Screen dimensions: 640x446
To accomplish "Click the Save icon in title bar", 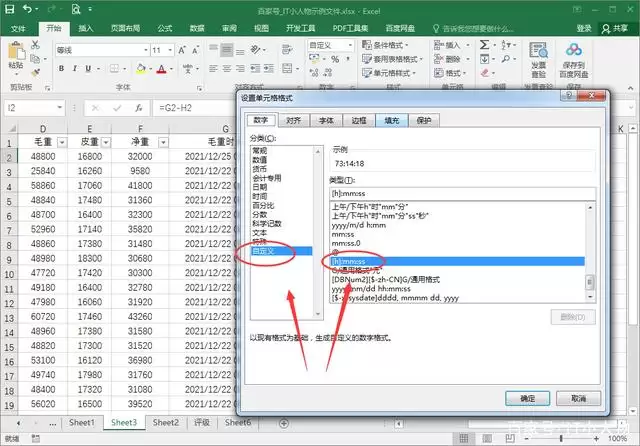I will point(9,9).
